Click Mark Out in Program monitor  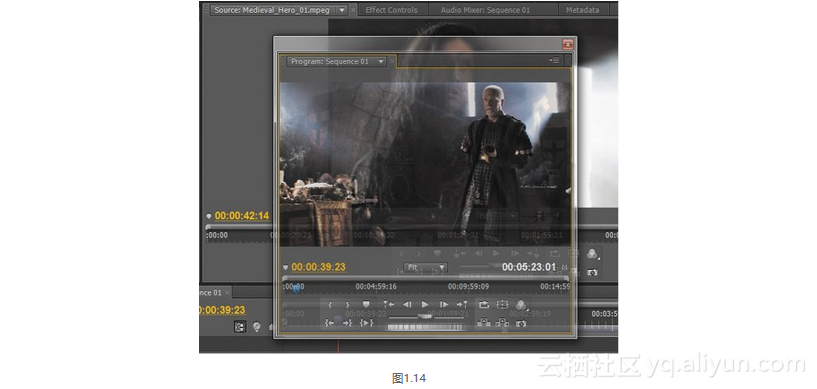348,305
